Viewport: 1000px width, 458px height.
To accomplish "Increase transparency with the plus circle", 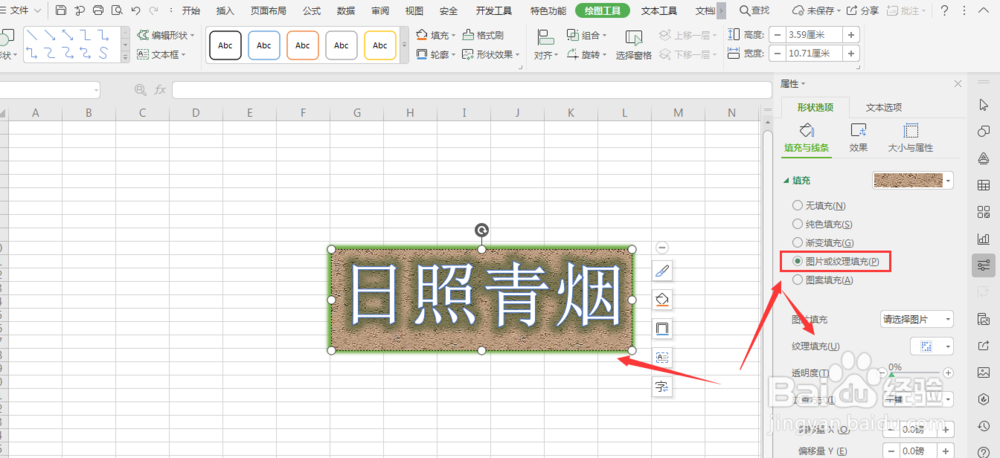I will coord(948,373).
